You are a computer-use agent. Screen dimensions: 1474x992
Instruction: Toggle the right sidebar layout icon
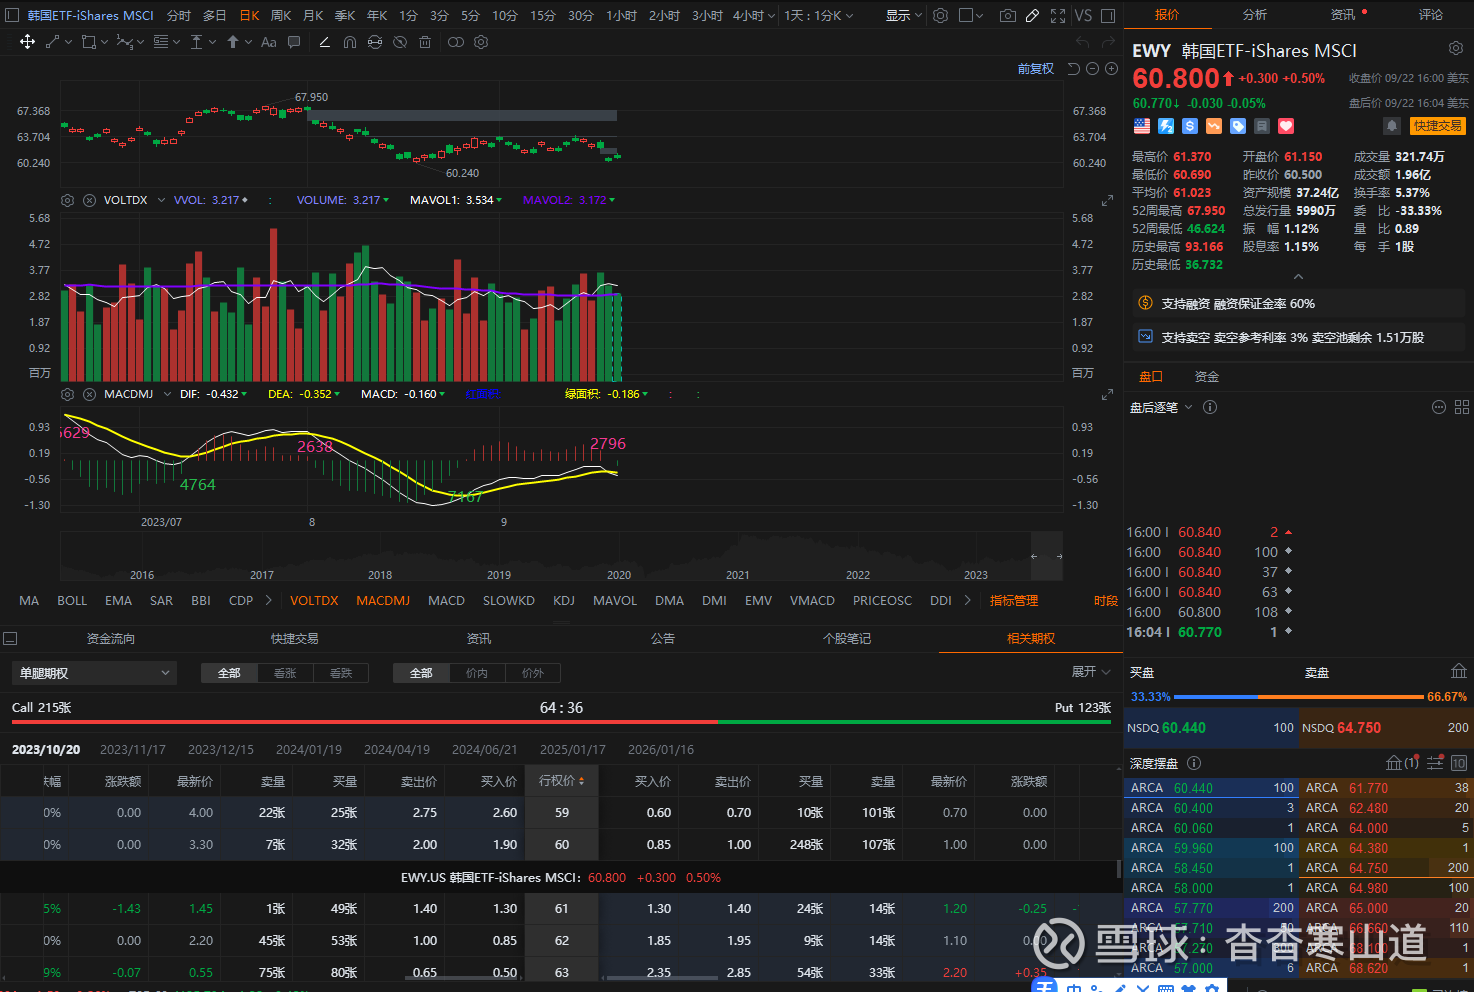1108,16
